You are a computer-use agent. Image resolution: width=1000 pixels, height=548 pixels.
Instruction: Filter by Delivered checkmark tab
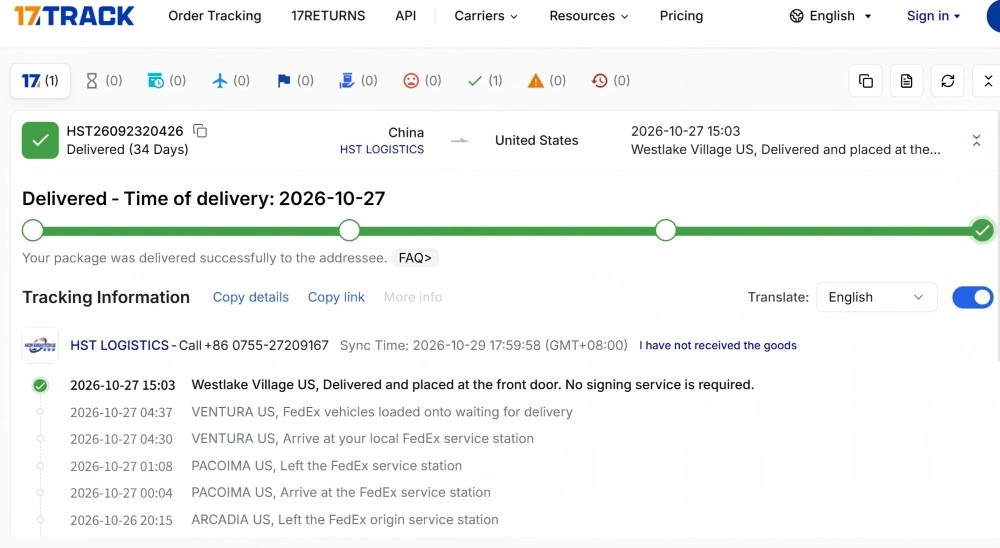coord(485,80)
